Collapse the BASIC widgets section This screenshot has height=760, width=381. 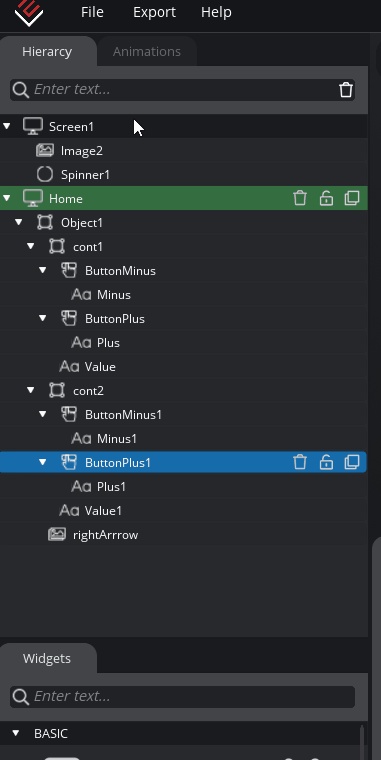(16, 733)
